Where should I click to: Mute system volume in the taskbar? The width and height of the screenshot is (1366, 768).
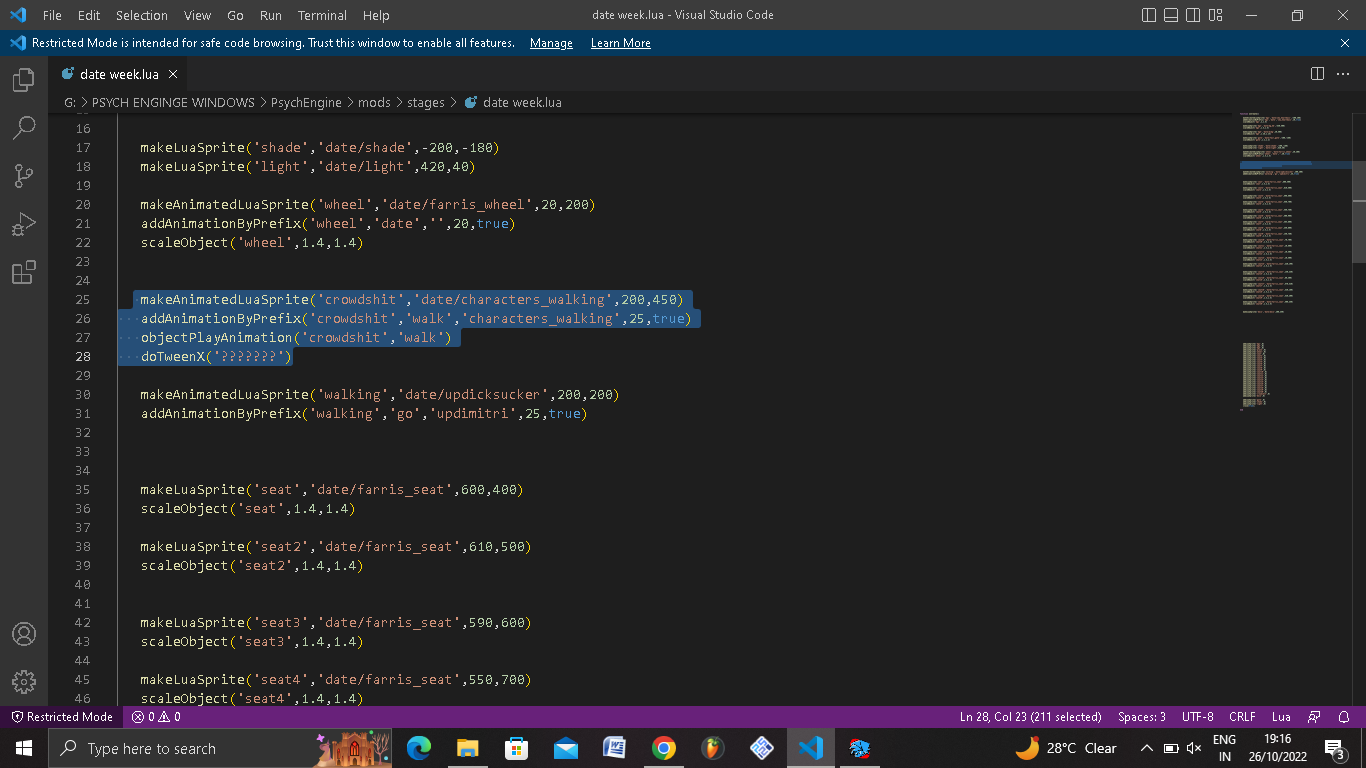(1194, 748)
